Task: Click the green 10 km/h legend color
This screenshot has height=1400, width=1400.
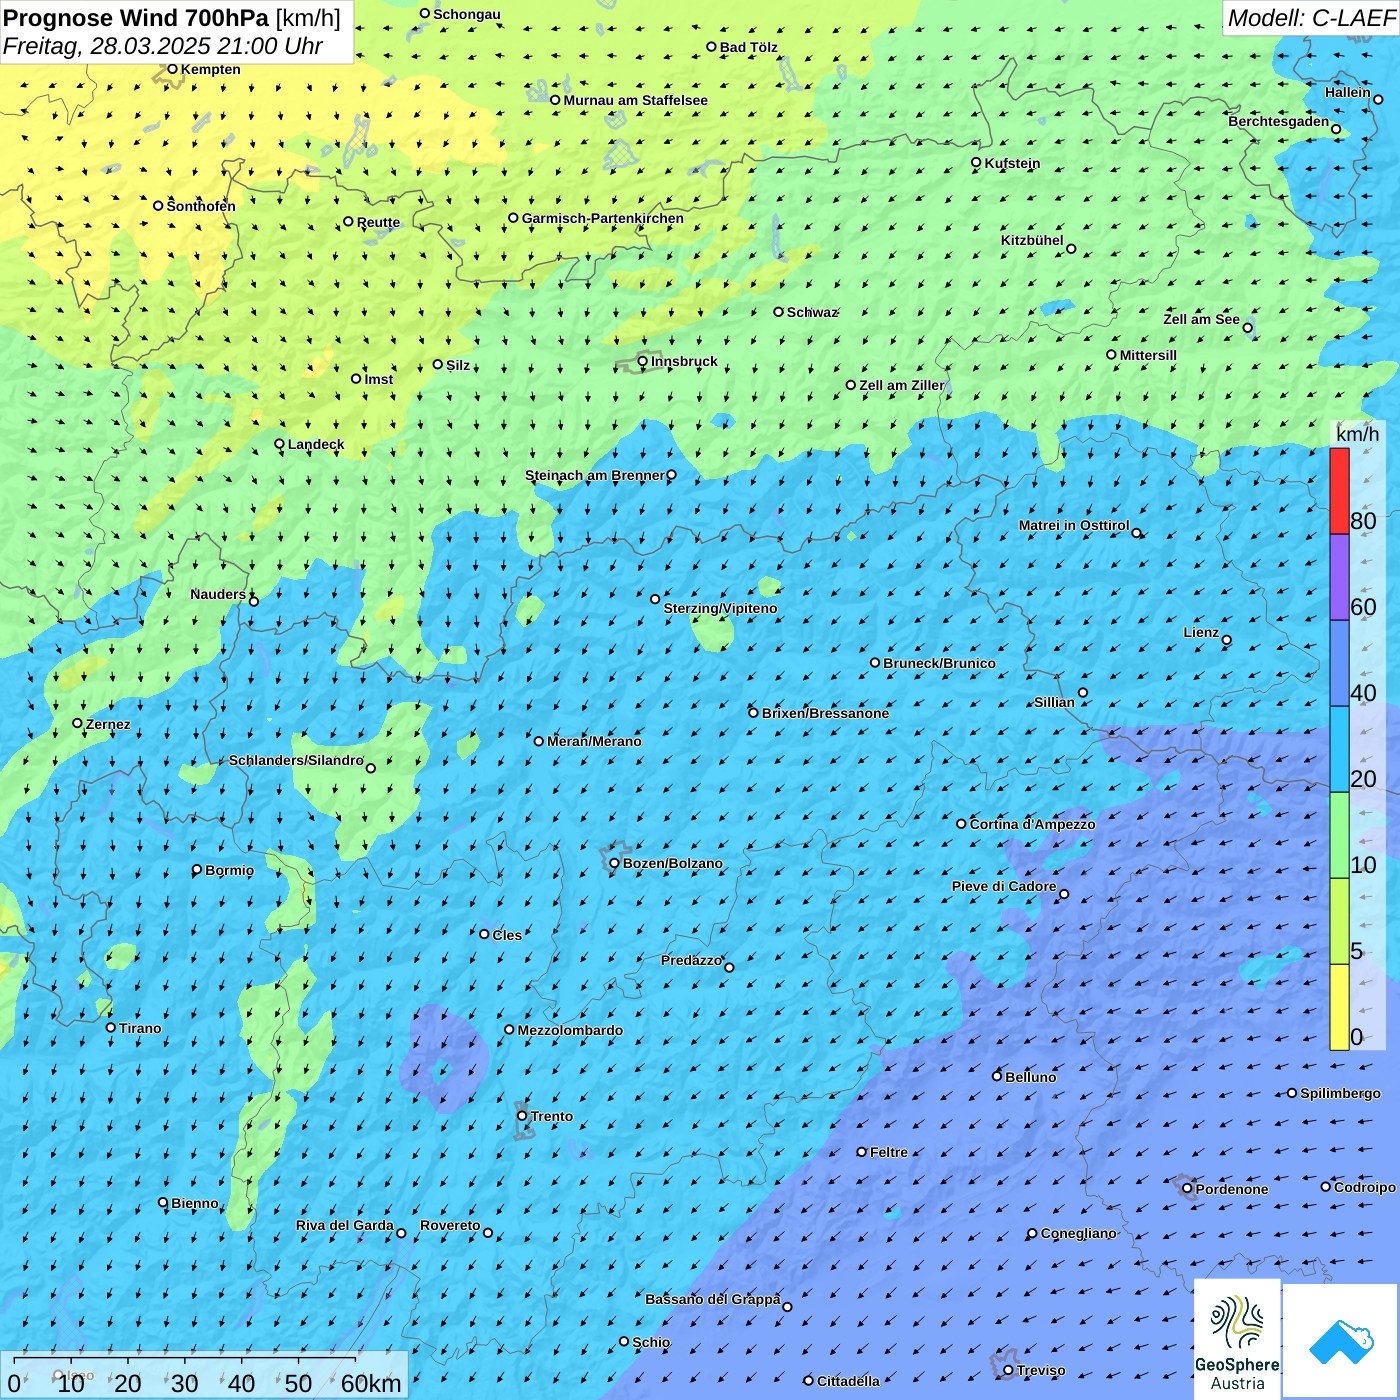Action: (1339, 835)
